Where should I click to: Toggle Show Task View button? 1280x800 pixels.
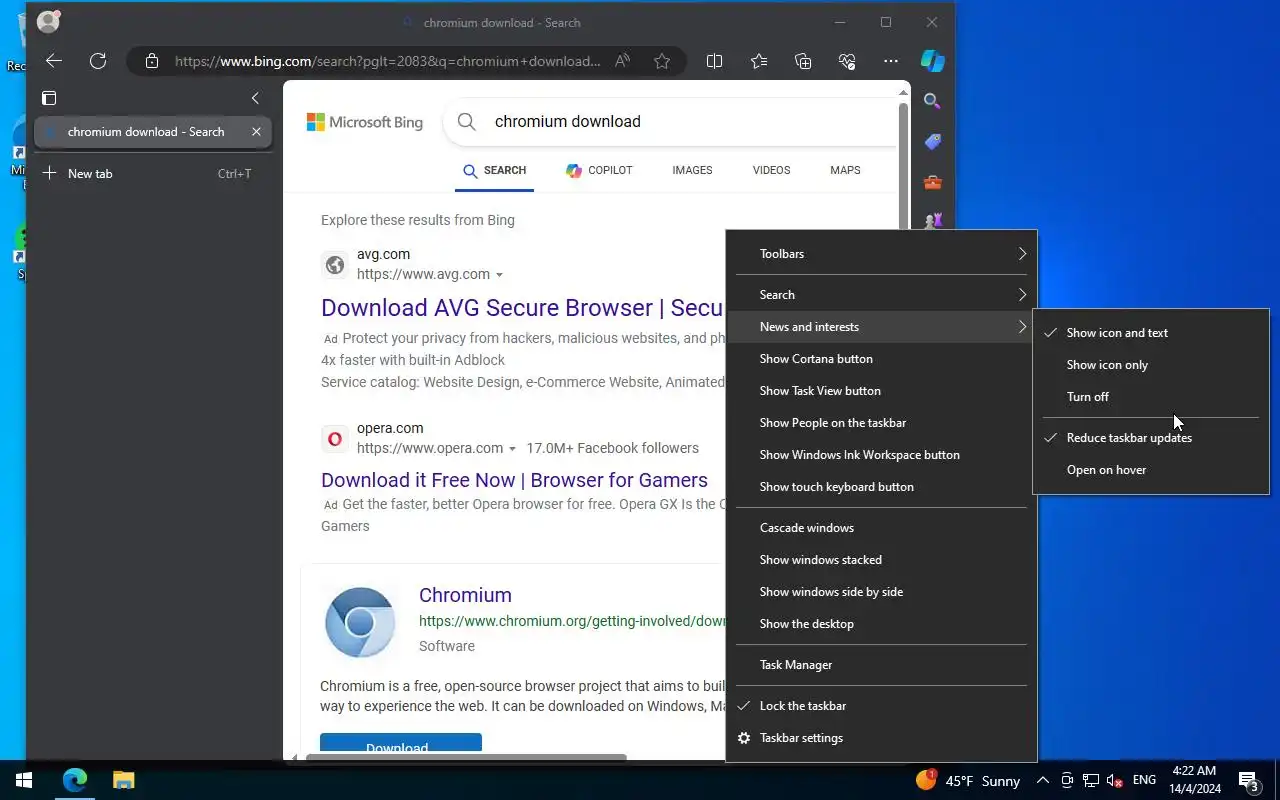pos(881,391)
